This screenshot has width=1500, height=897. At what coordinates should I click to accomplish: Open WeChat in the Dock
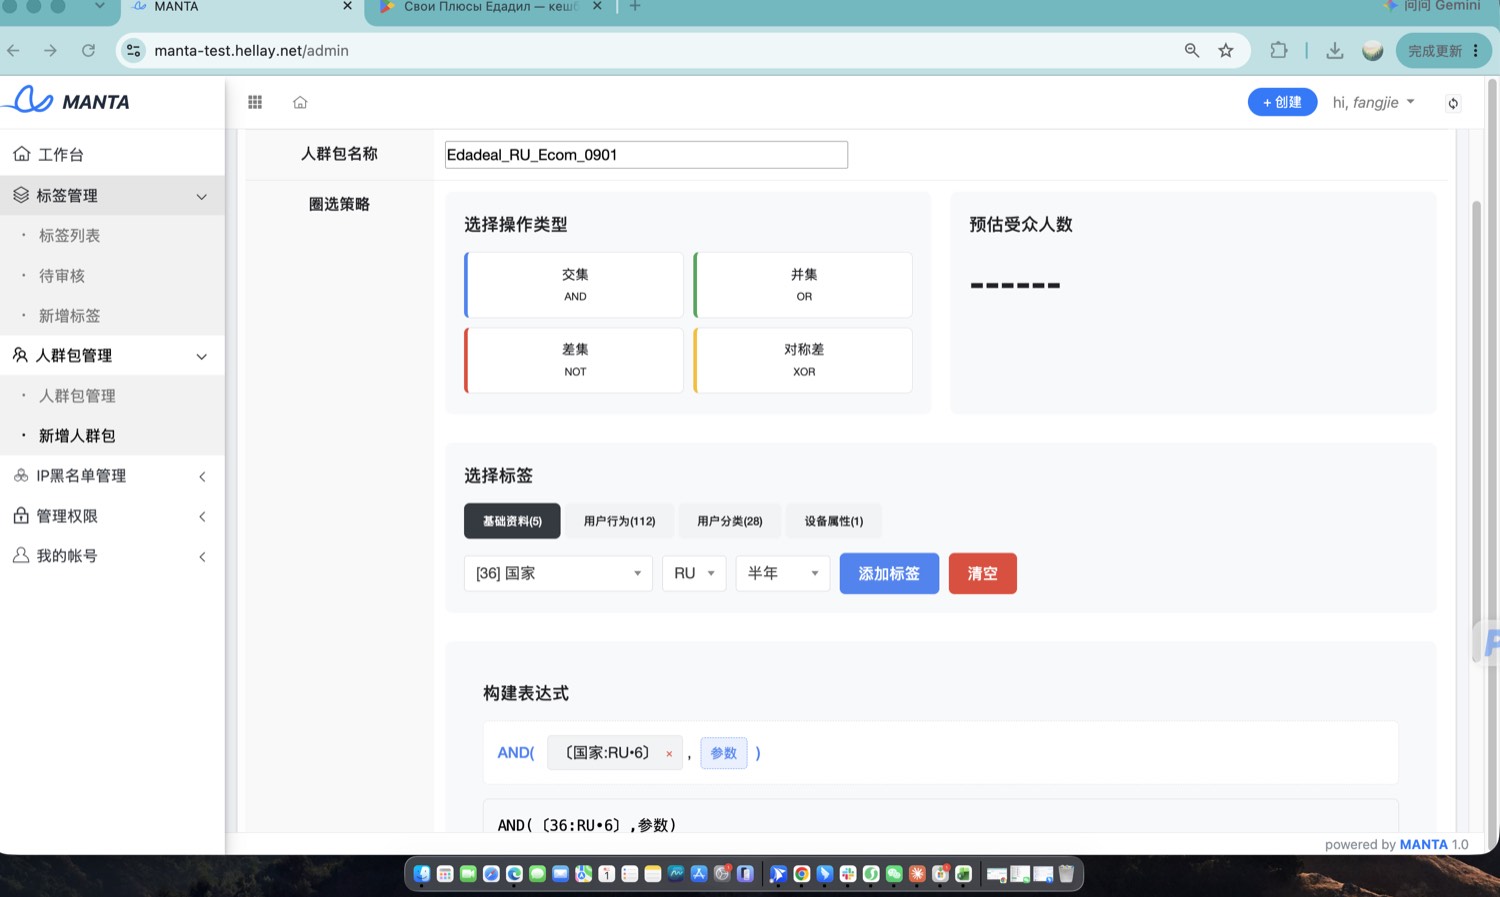pyautogui.click(x=894, y=874)
